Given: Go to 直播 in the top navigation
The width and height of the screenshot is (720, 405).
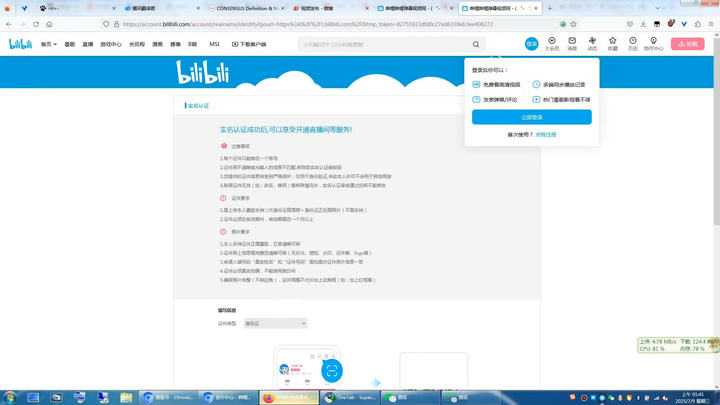Looking at the screenshot, I should pyautogui.click(x=88, y=45).
